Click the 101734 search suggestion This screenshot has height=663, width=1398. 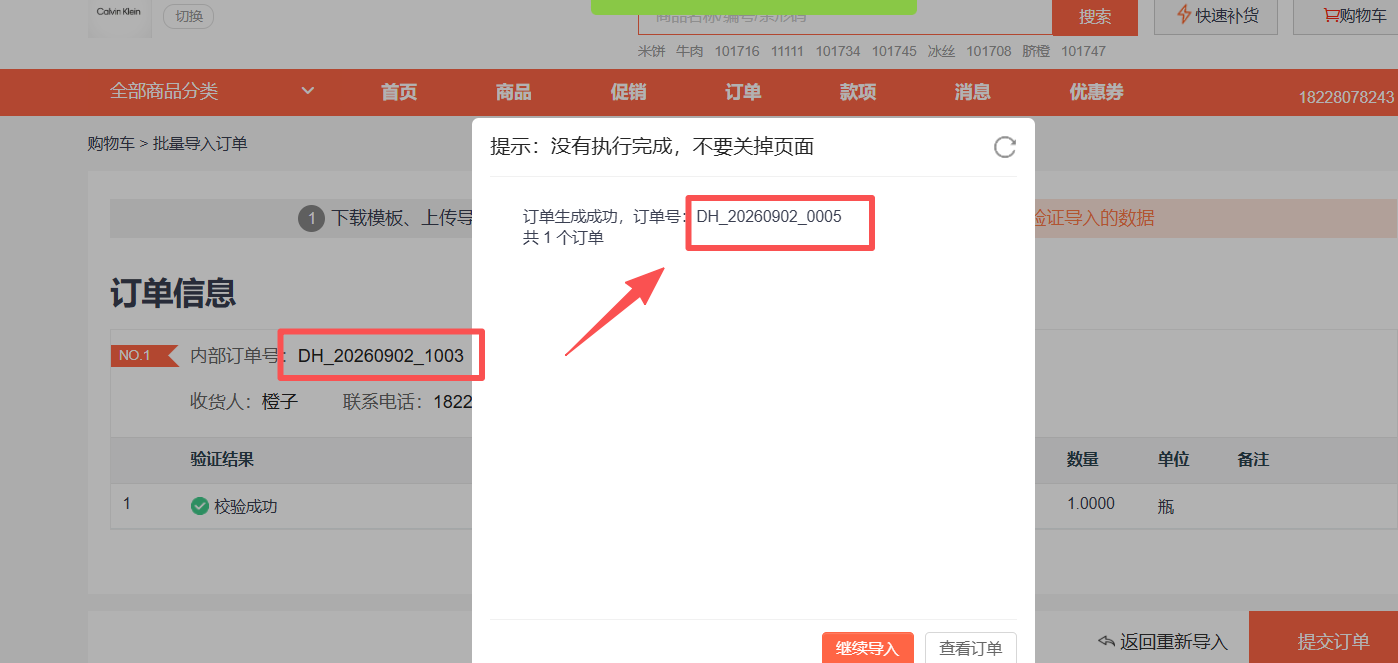pyautogui.click(x=838, y=51)
